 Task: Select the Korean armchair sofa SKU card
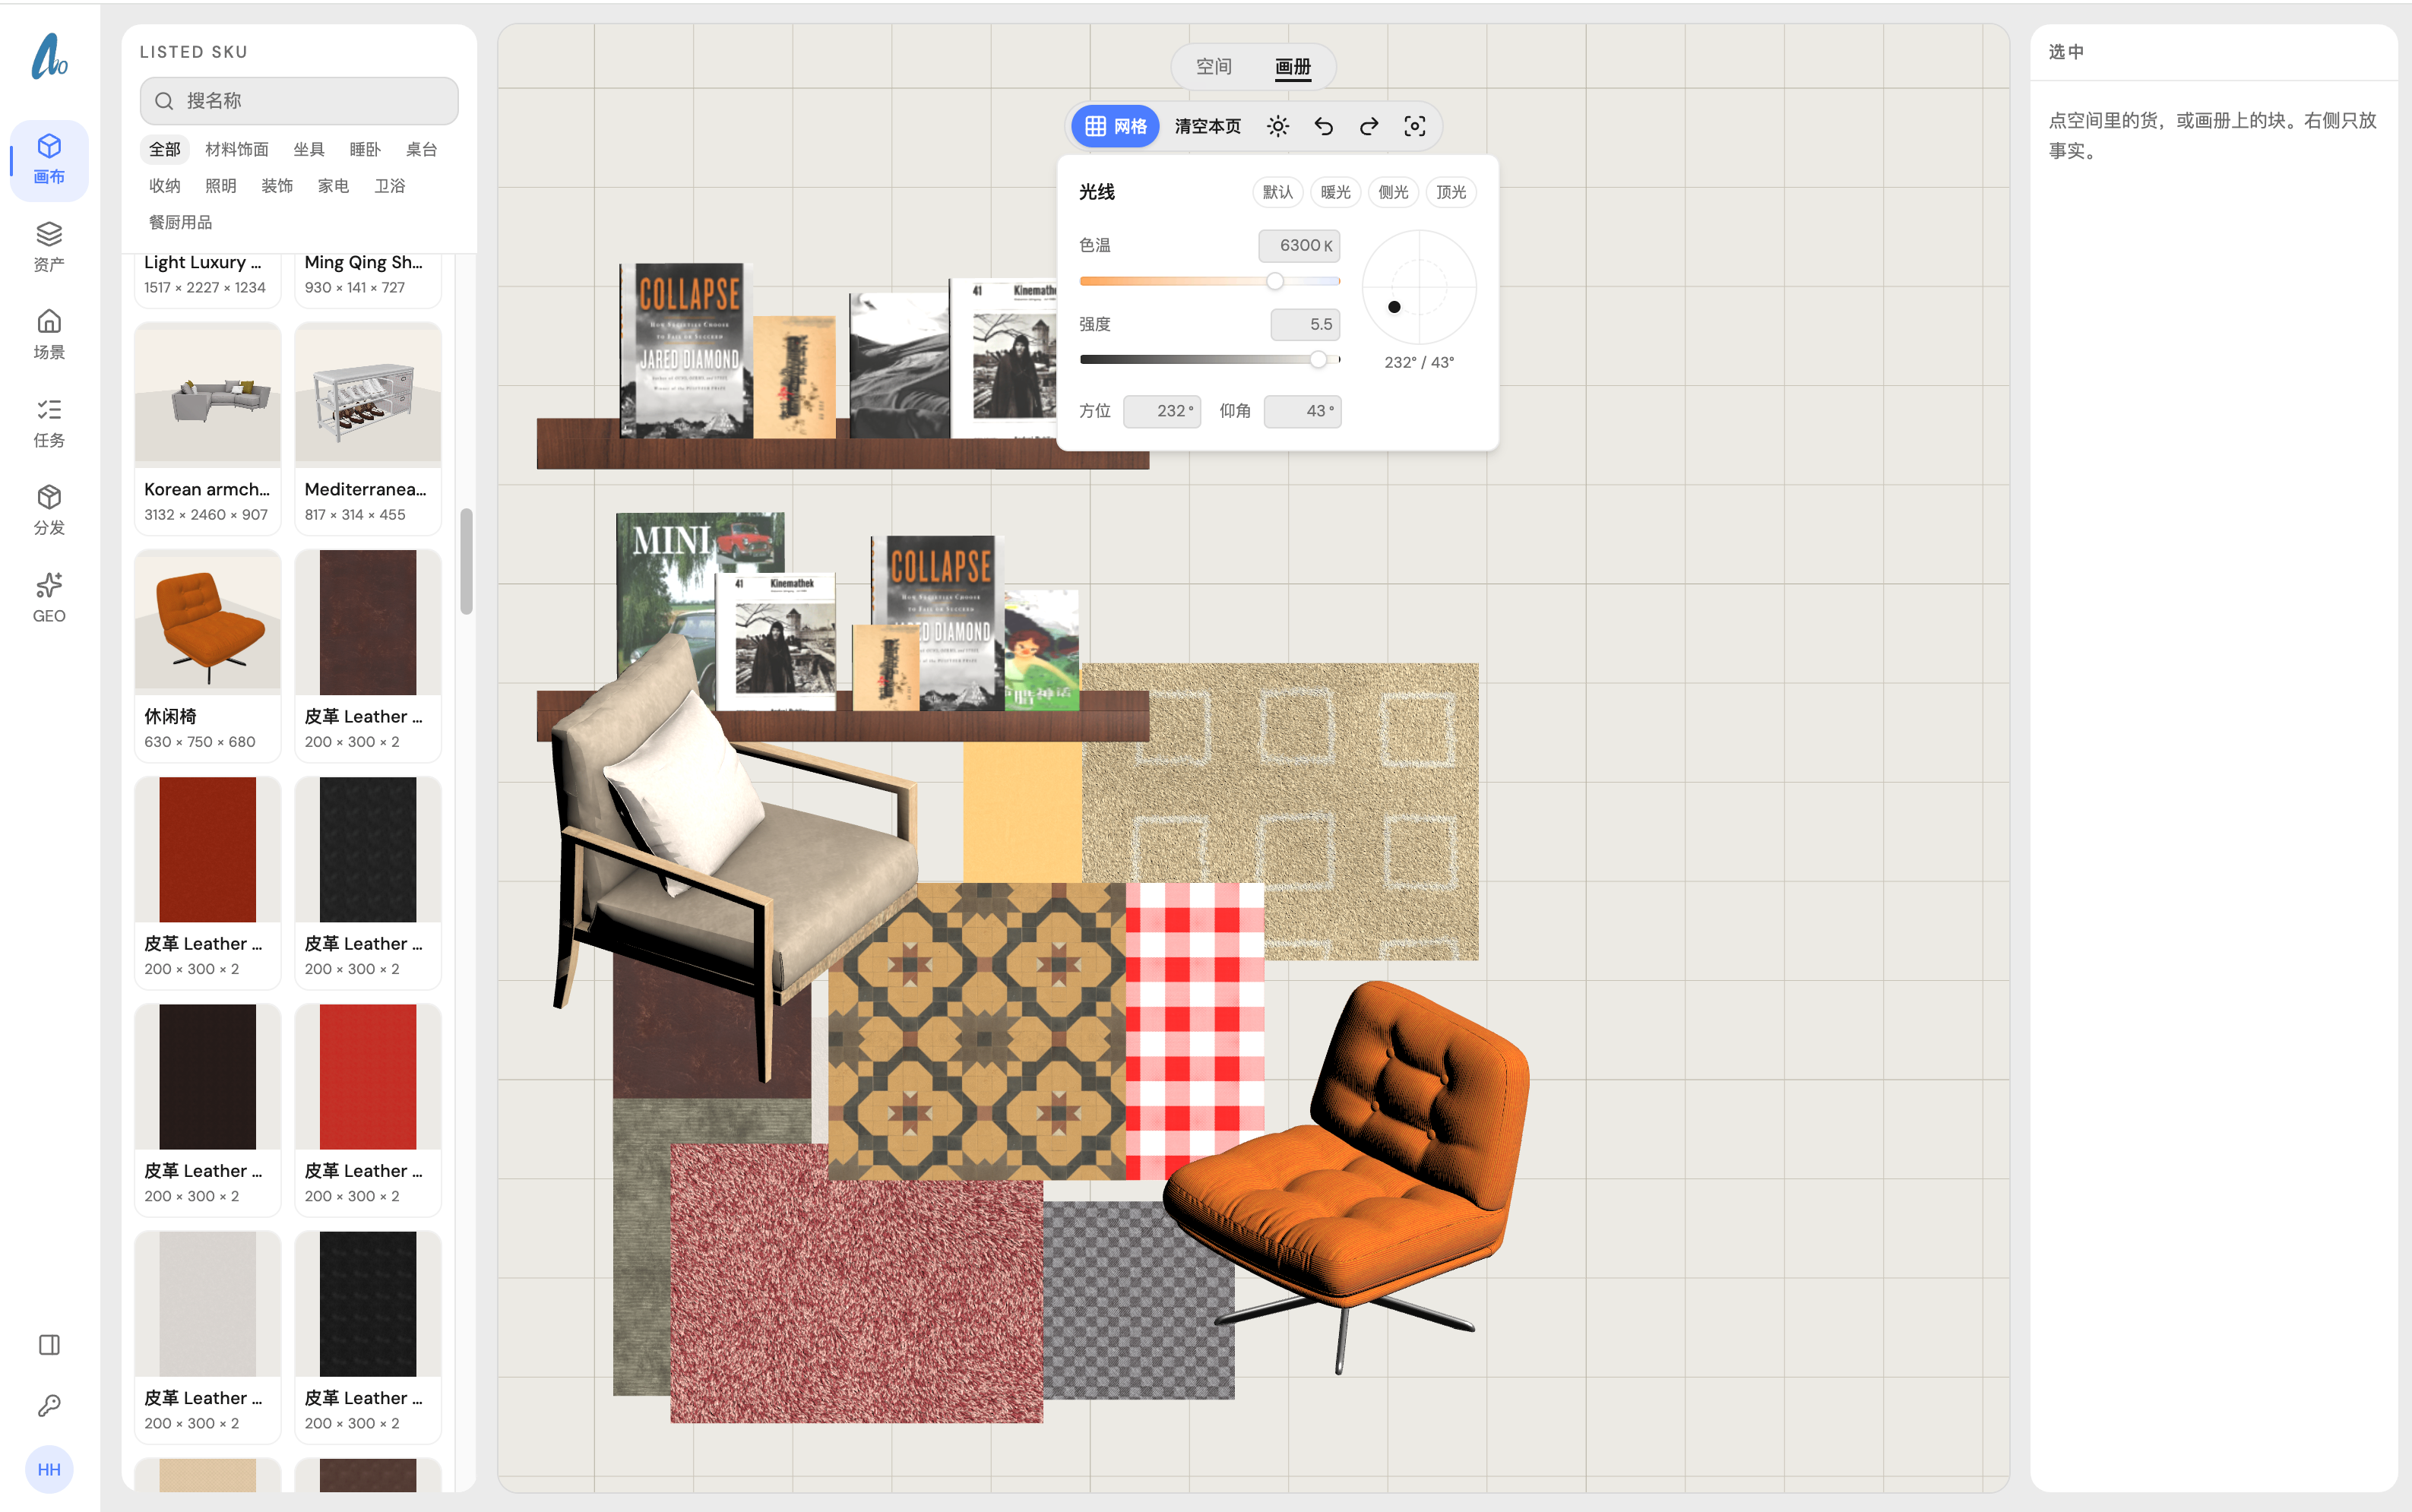(208, 428)
